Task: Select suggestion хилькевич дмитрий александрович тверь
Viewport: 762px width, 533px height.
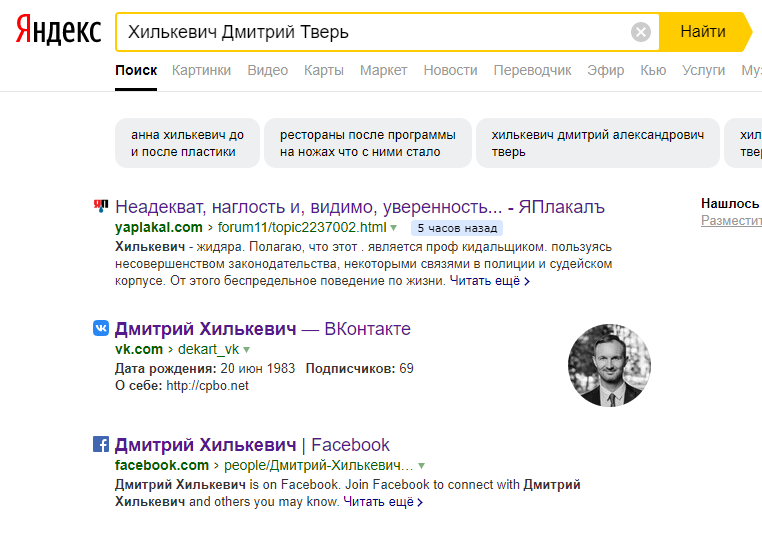Action: (597, 143)
